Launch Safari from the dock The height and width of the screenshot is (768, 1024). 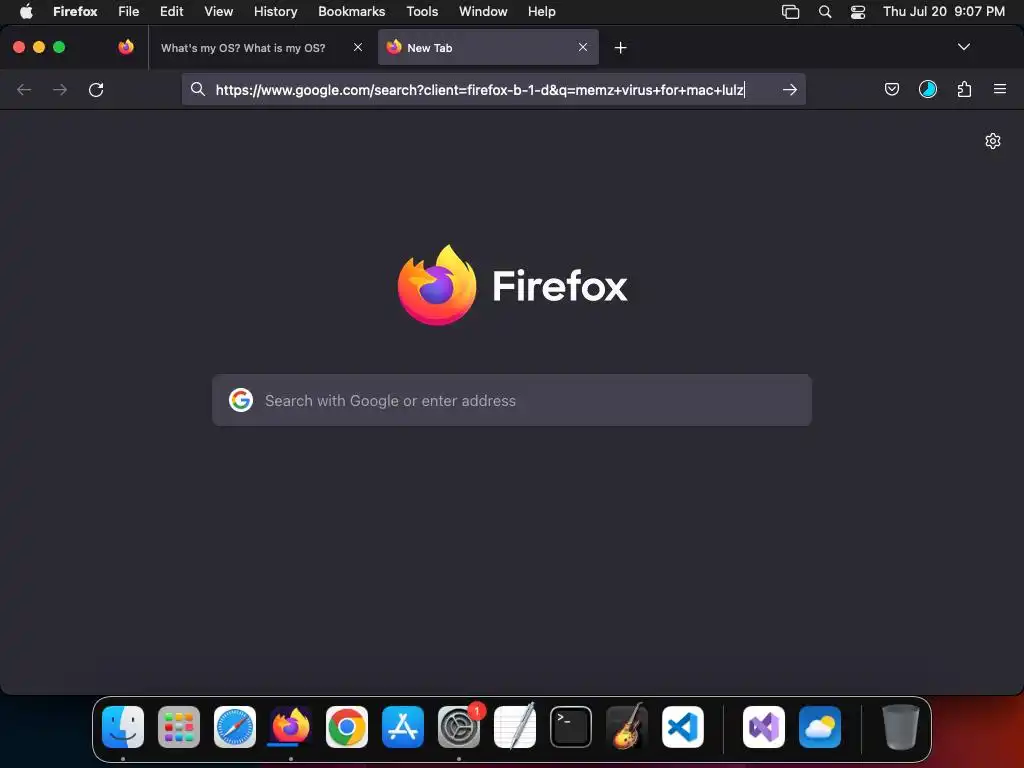click(x=234, y=727)
